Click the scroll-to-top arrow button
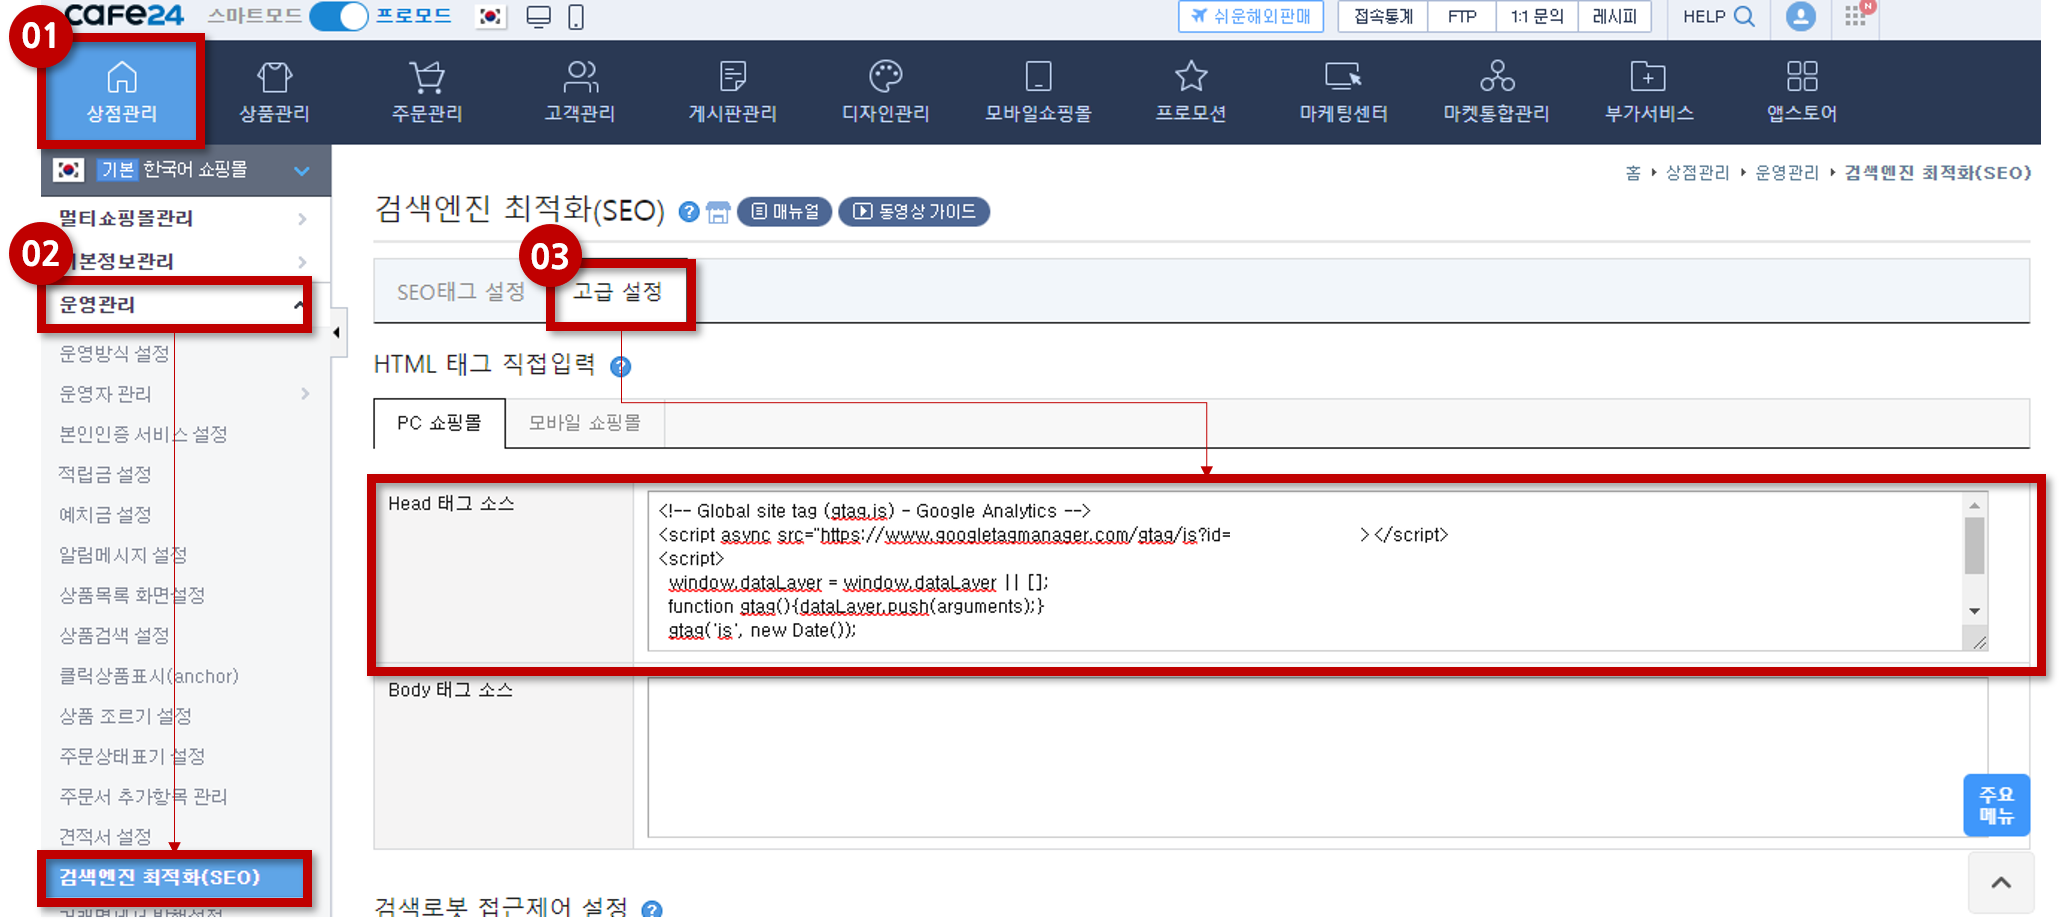The image size is (2059, 920). pos(2001,882)
